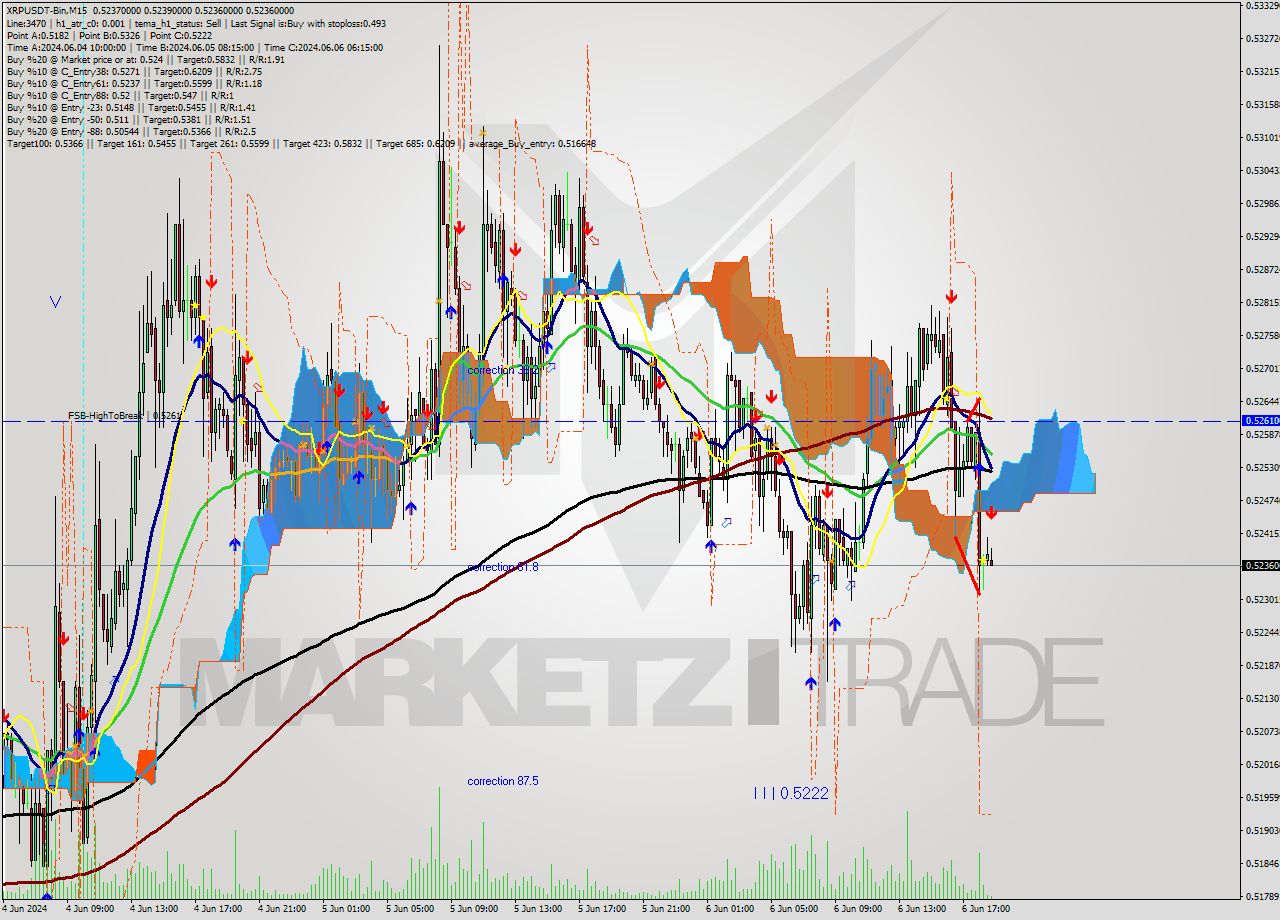Click the FSB-HighToBreak 0.5261 label

[124, 415]
